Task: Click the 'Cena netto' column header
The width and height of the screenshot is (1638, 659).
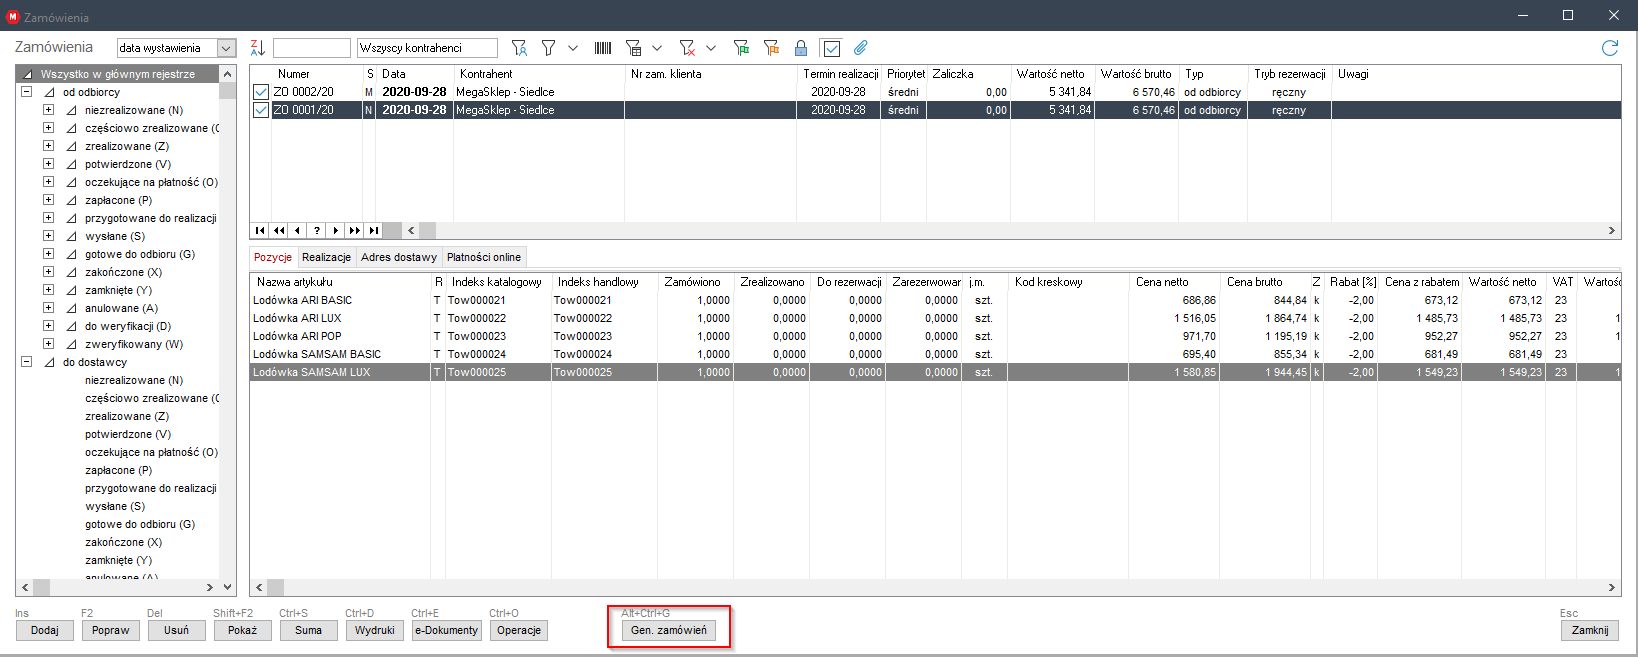Action: pos(1174,282)
